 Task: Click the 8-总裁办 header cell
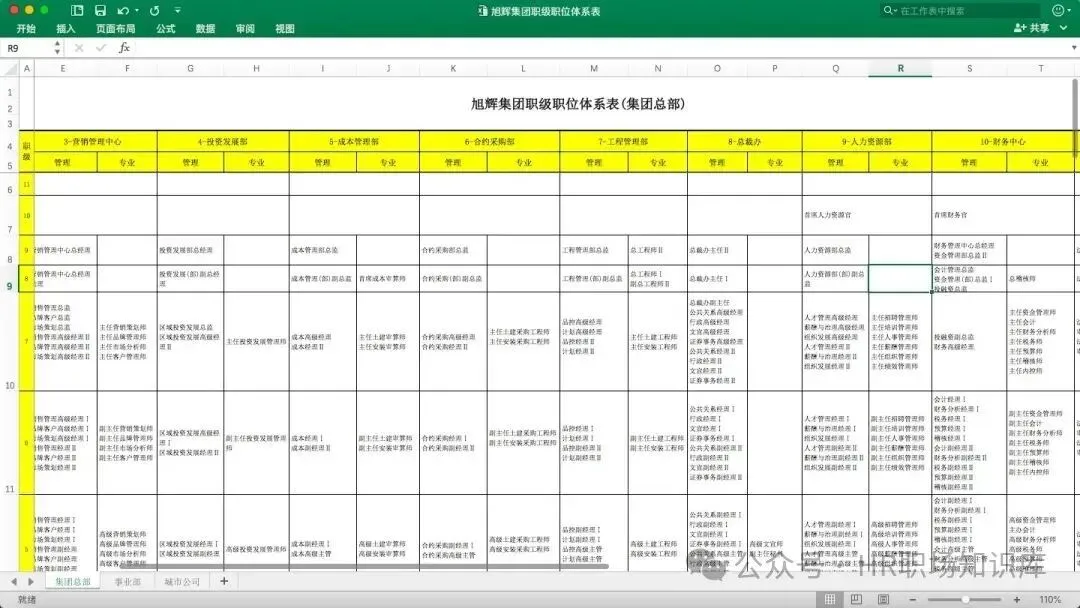coord(745,142)
